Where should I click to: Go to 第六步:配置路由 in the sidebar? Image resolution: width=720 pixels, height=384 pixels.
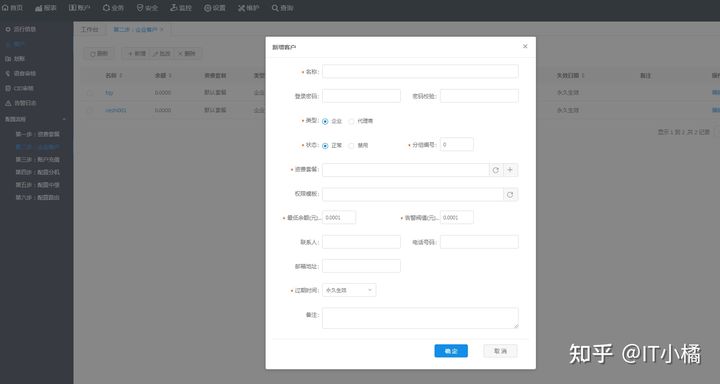[38, 198]
